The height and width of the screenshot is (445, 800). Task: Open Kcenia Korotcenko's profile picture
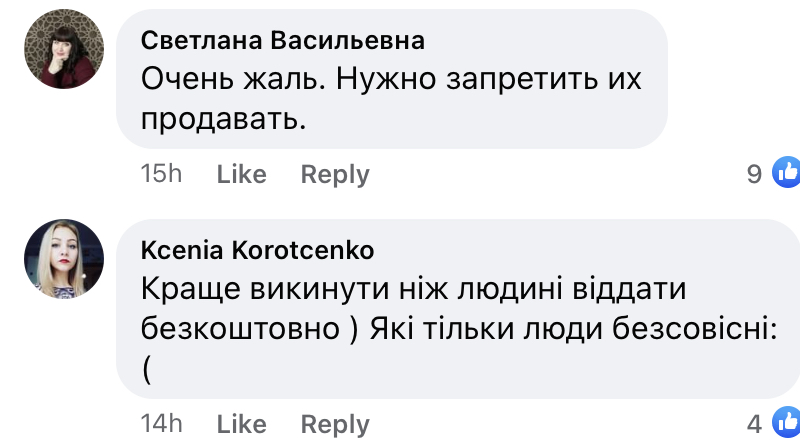tap(64, 260)
